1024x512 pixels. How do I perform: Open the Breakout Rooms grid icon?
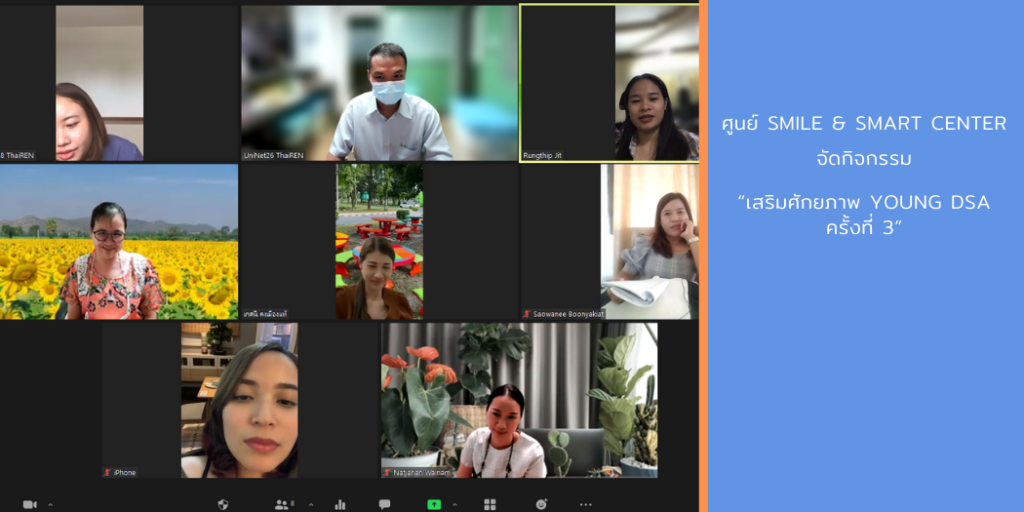click(490, 504)
